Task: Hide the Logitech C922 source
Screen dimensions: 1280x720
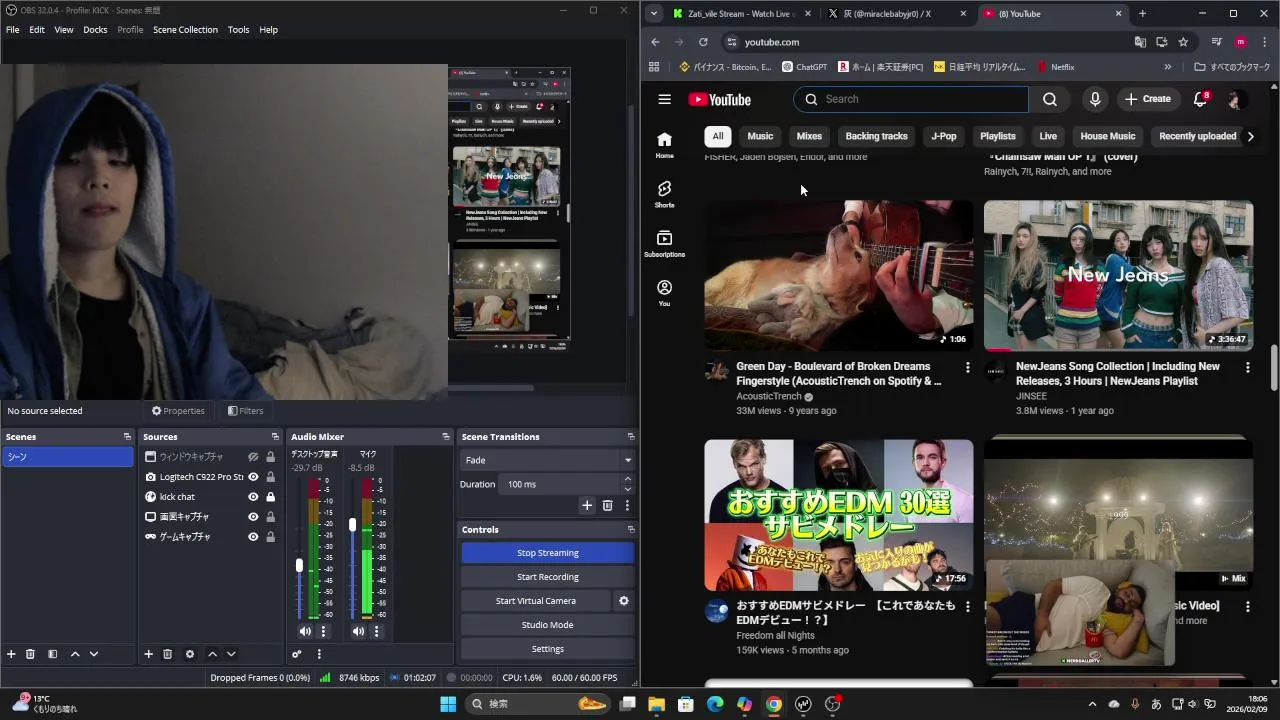Action: [x=253, y=477]
